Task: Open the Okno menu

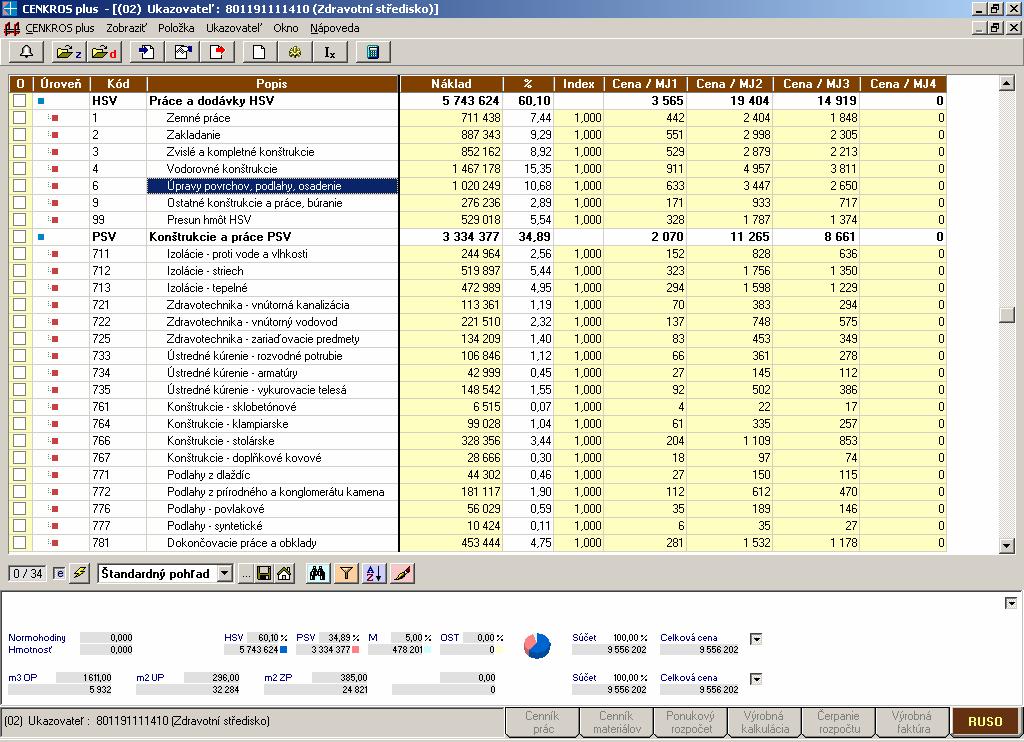Action: [285, 28]
